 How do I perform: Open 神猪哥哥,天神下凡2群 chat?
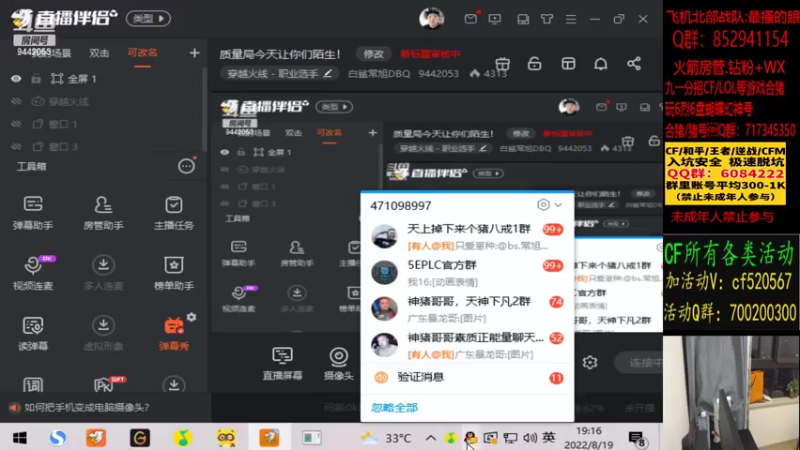[x=467, y=309]
